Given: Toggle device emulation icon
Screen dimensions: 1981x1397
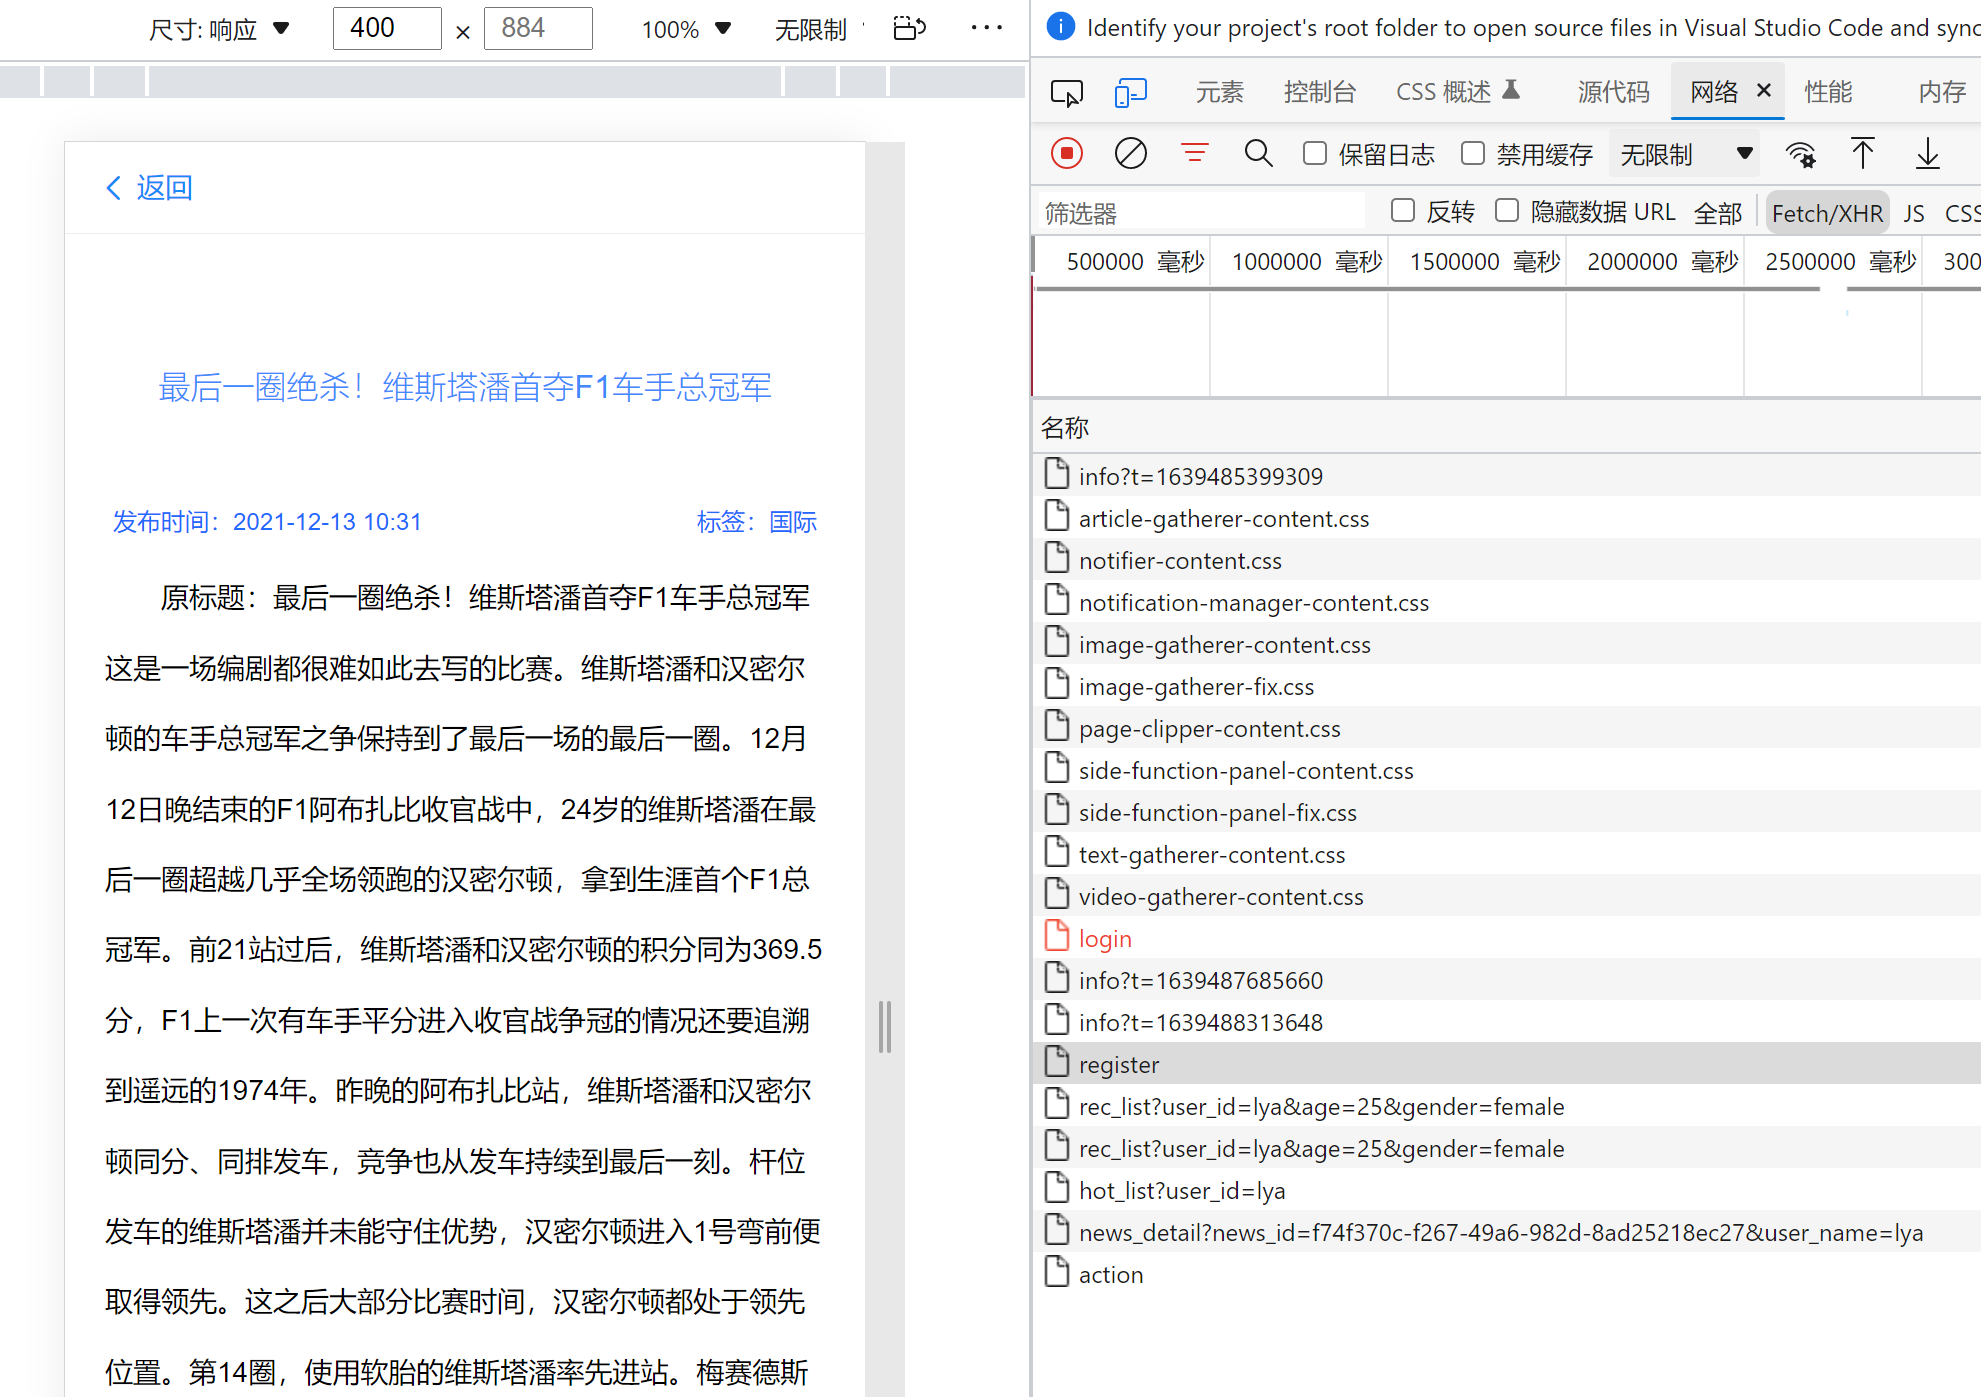Looking at the screenshot, I should click(1130, 93).
